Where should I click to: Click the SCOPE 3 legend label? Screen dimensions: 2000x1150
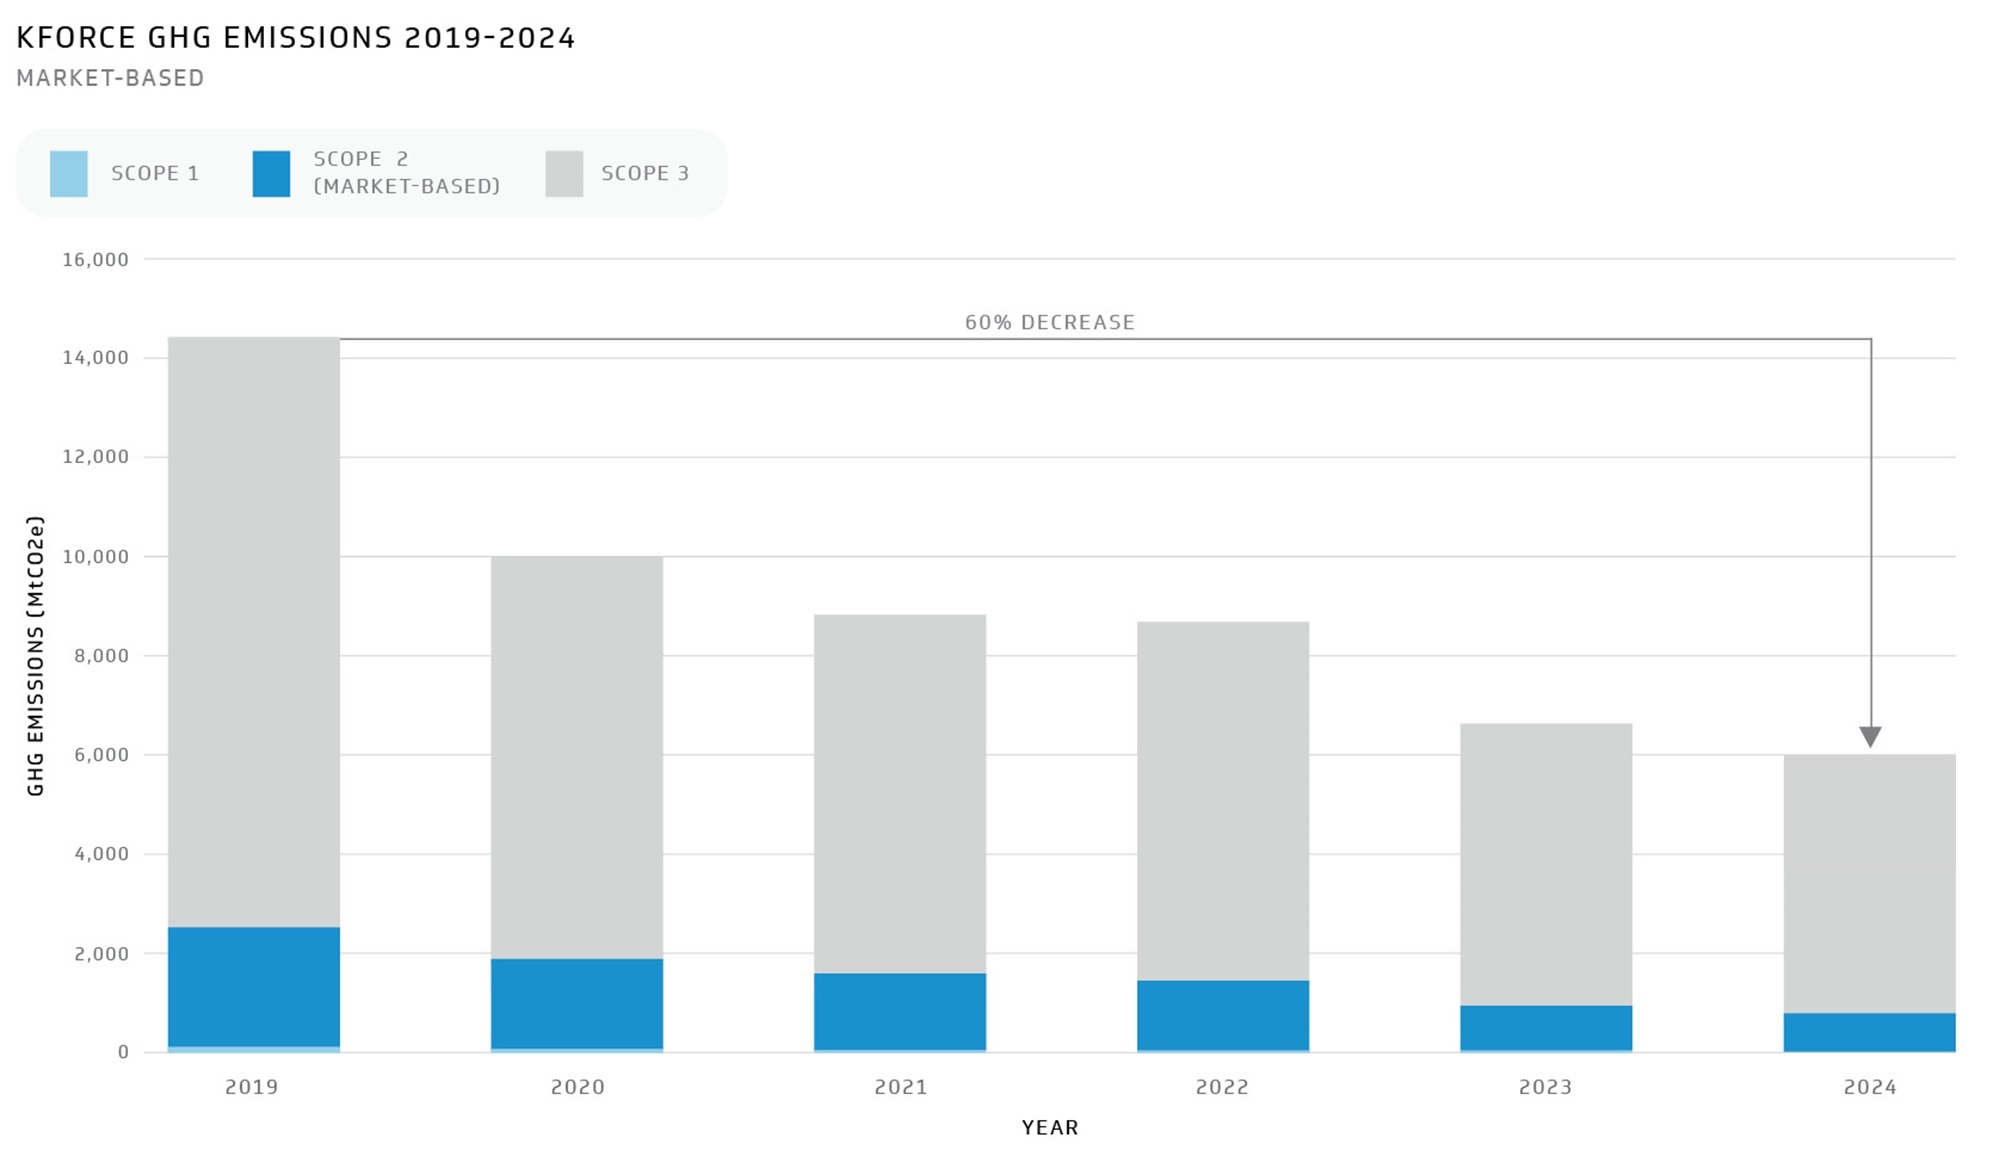click(x=645, y=174)
